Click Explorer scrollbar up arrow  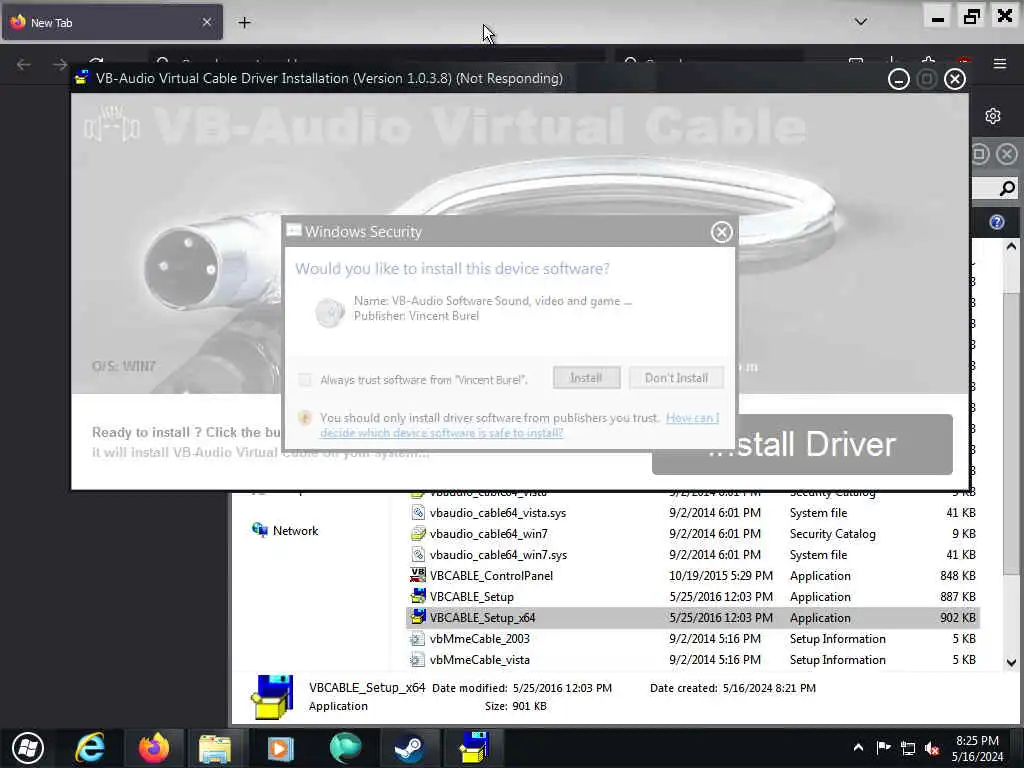[x=1011, y=246]
